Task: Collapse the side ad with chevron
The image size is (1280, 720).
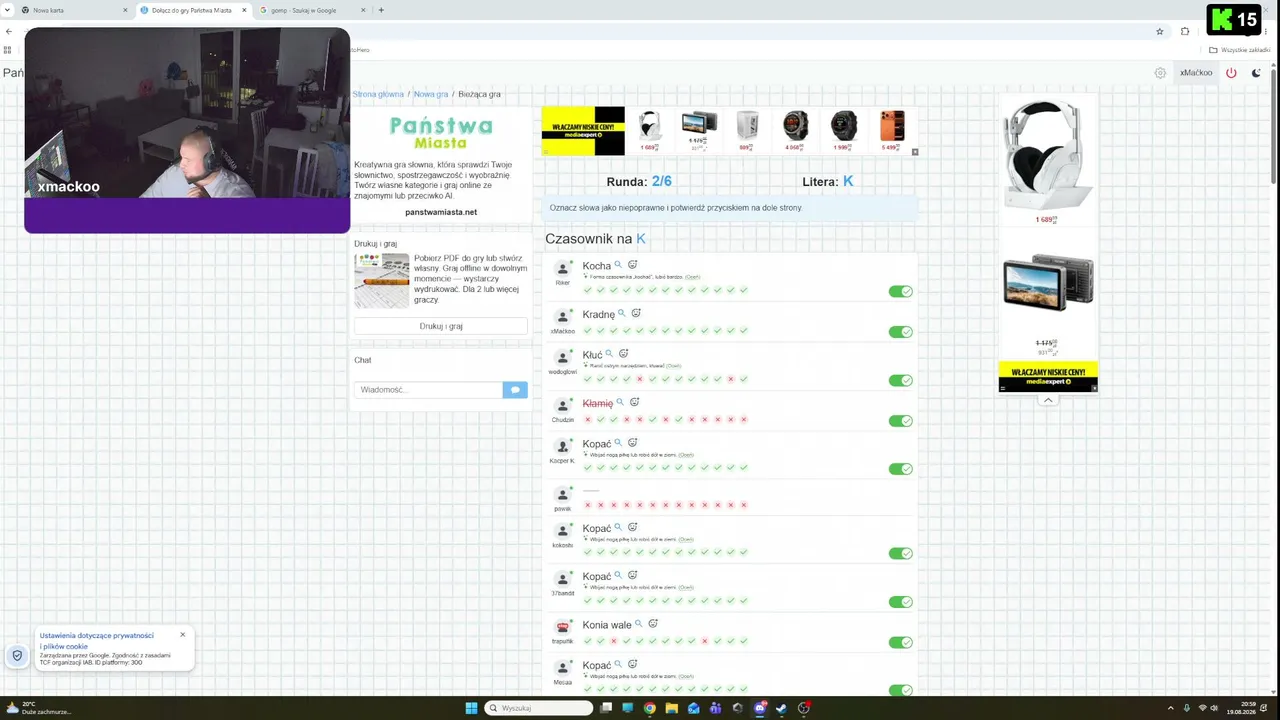Action: 1048,400
